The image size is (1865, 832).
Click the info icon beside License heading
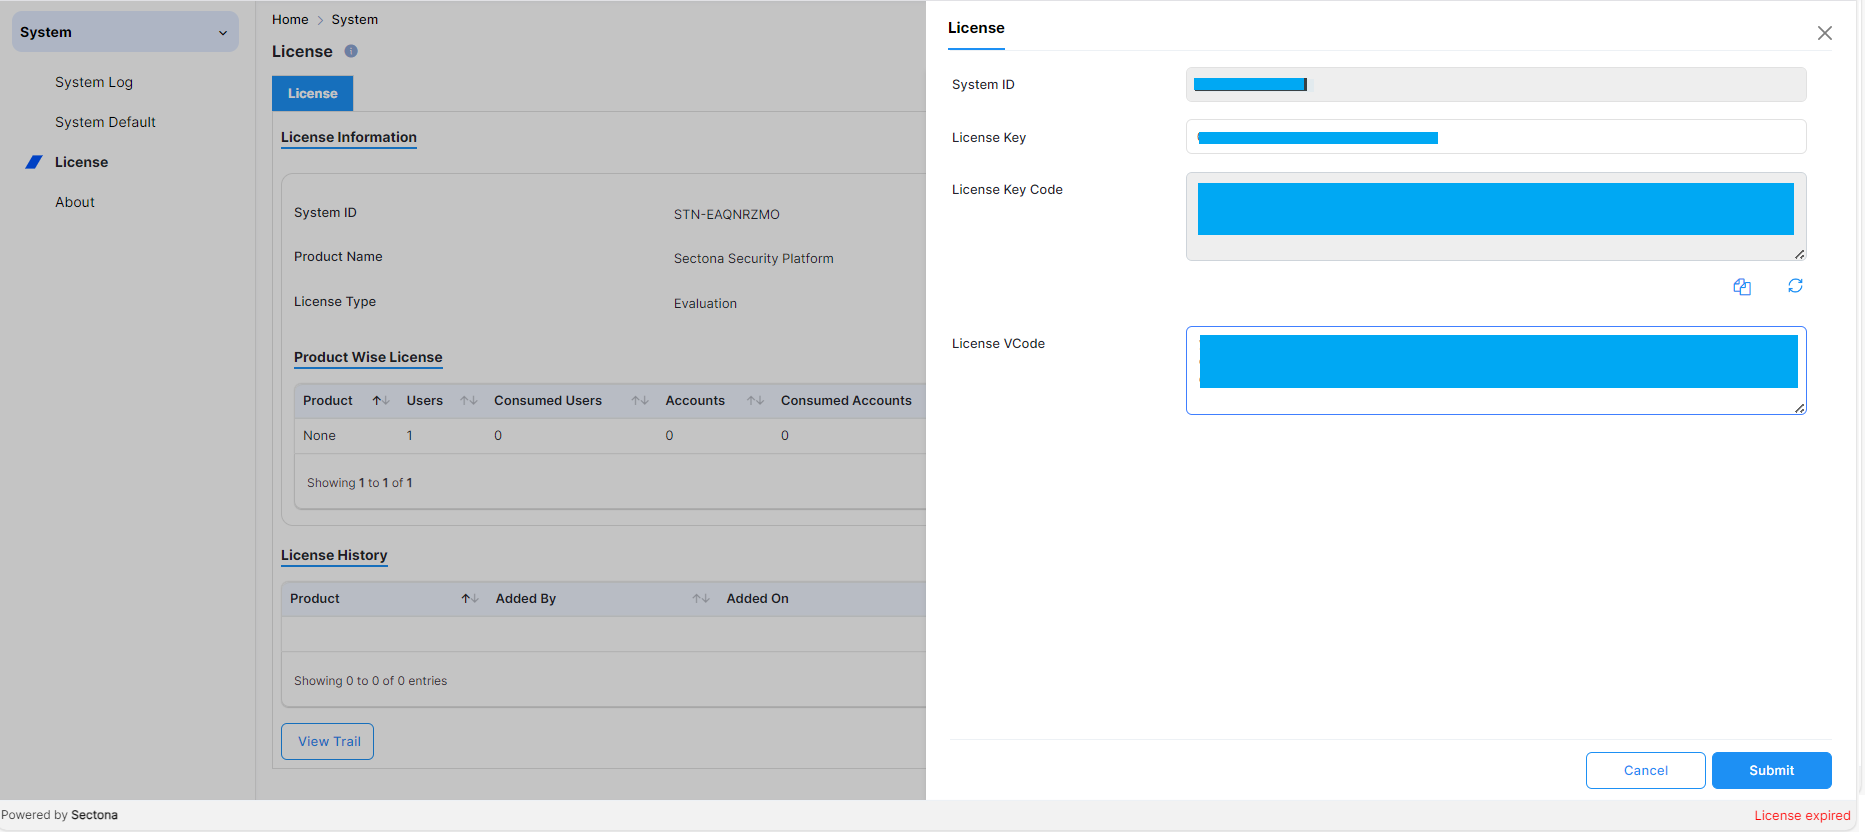click(351, 51)
